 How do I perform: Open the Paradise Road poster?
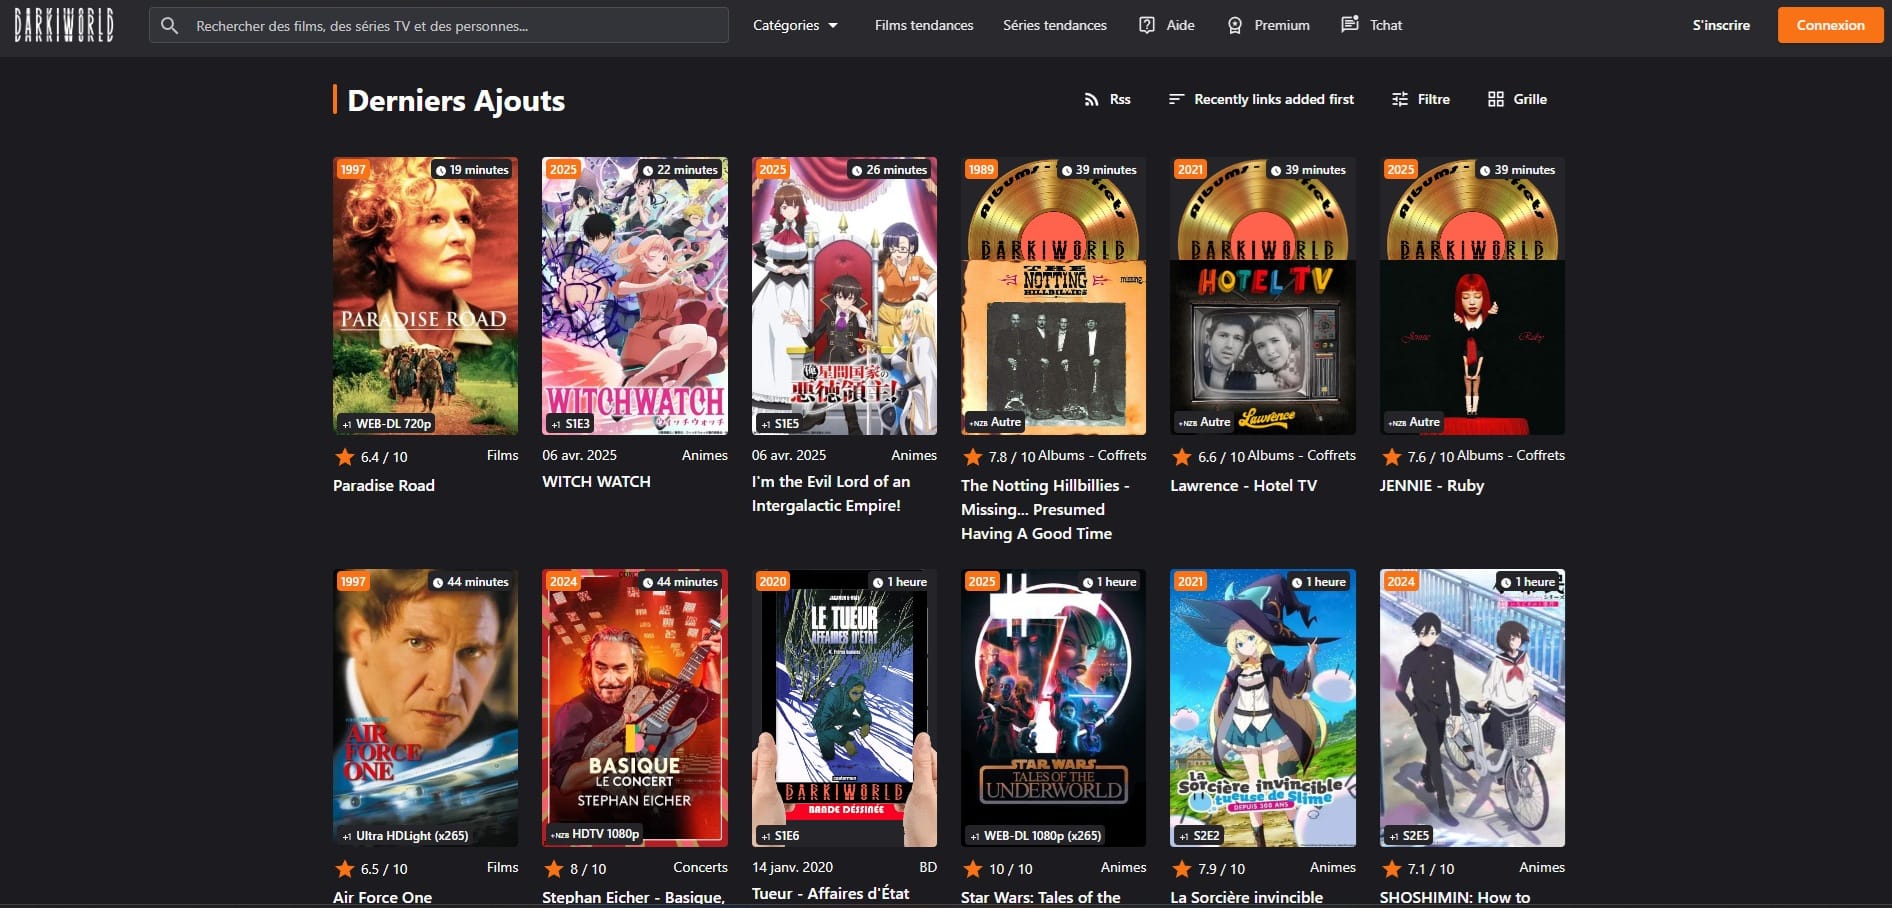(x=425, y=296)
